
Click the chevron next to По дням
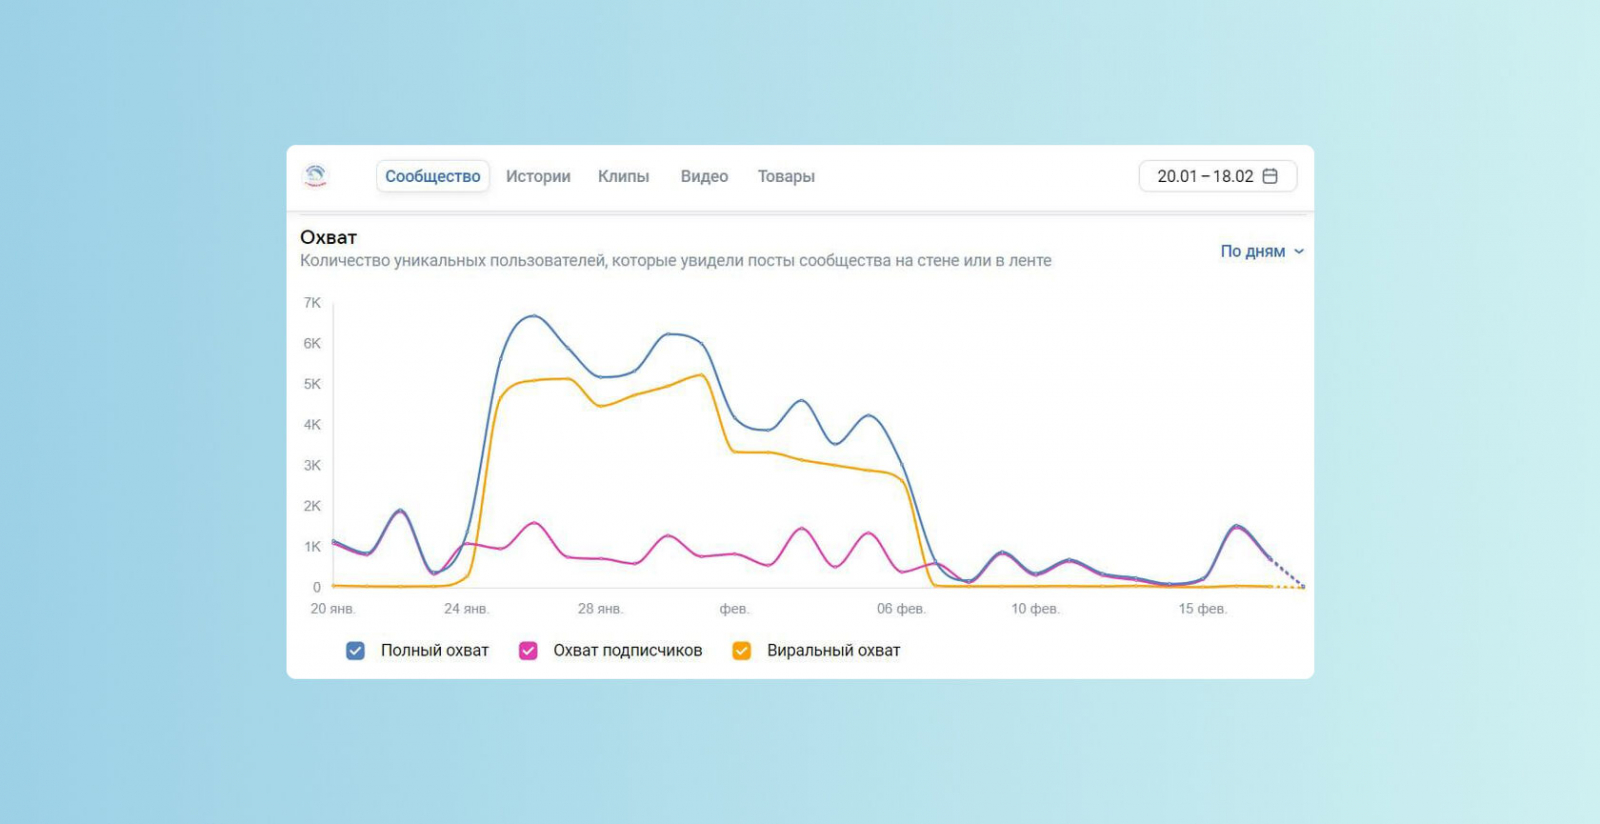[1299, 252]
